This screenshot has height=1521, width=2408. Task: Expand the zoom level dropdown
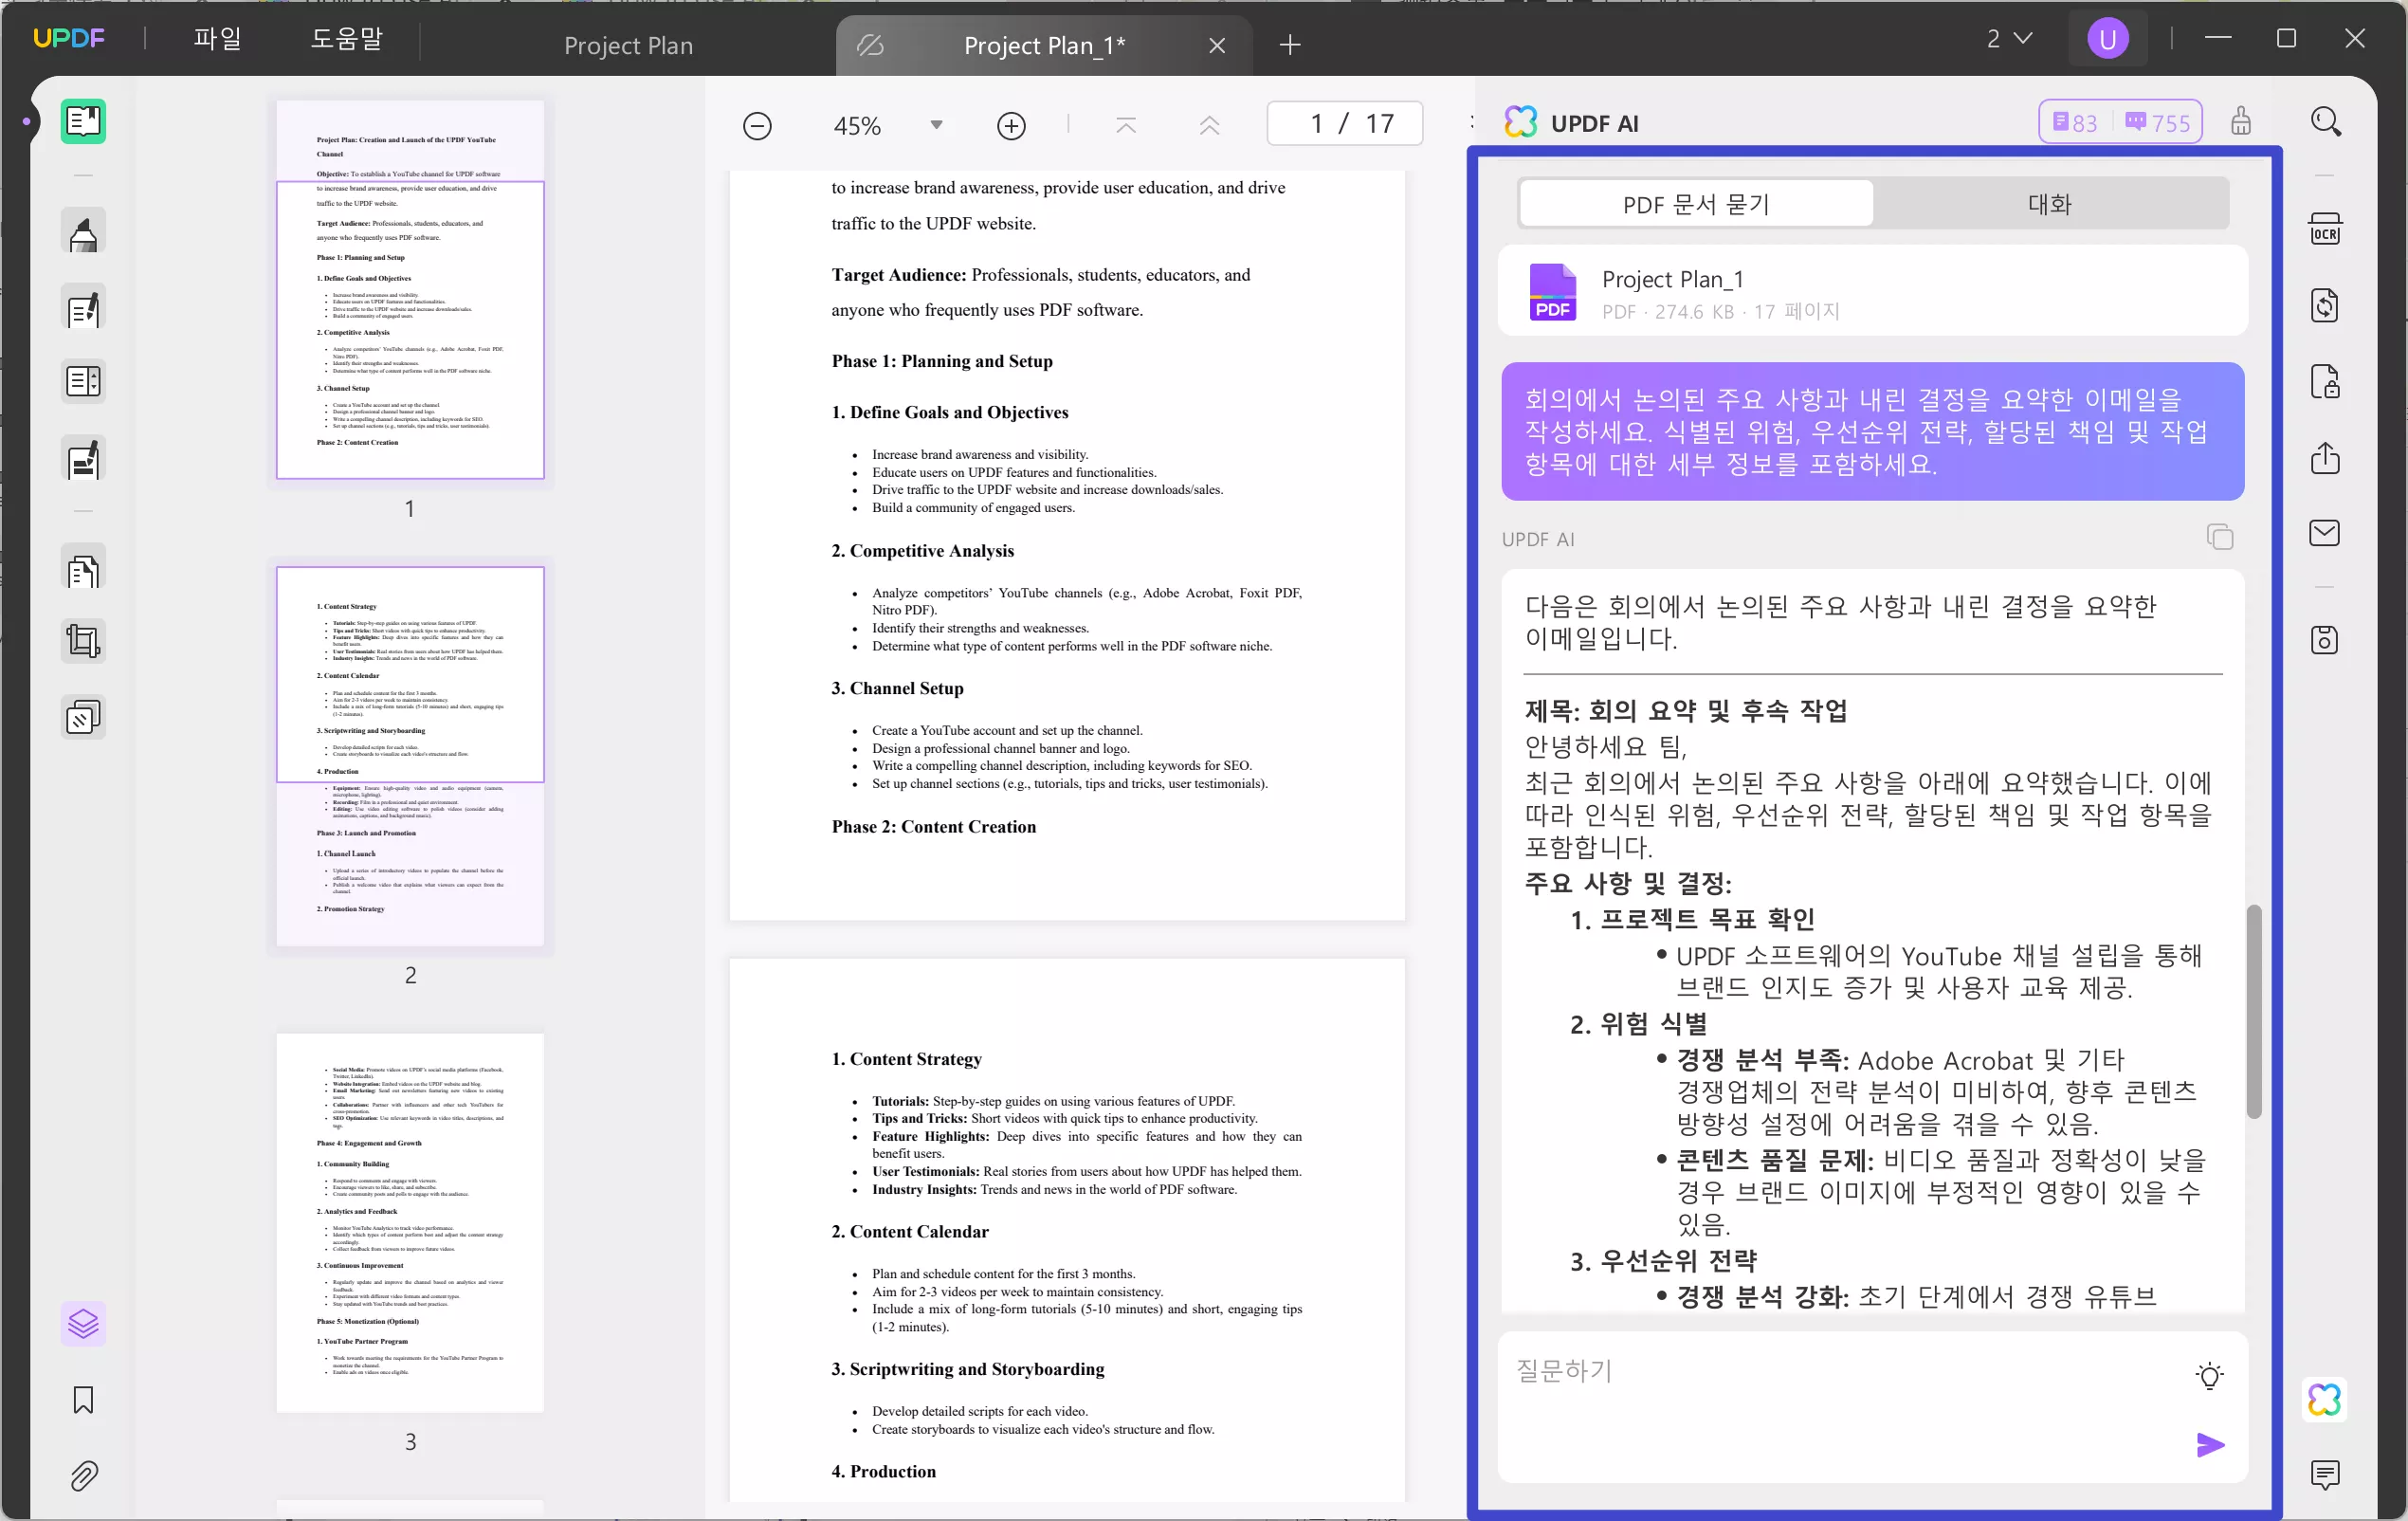[936, 126]
